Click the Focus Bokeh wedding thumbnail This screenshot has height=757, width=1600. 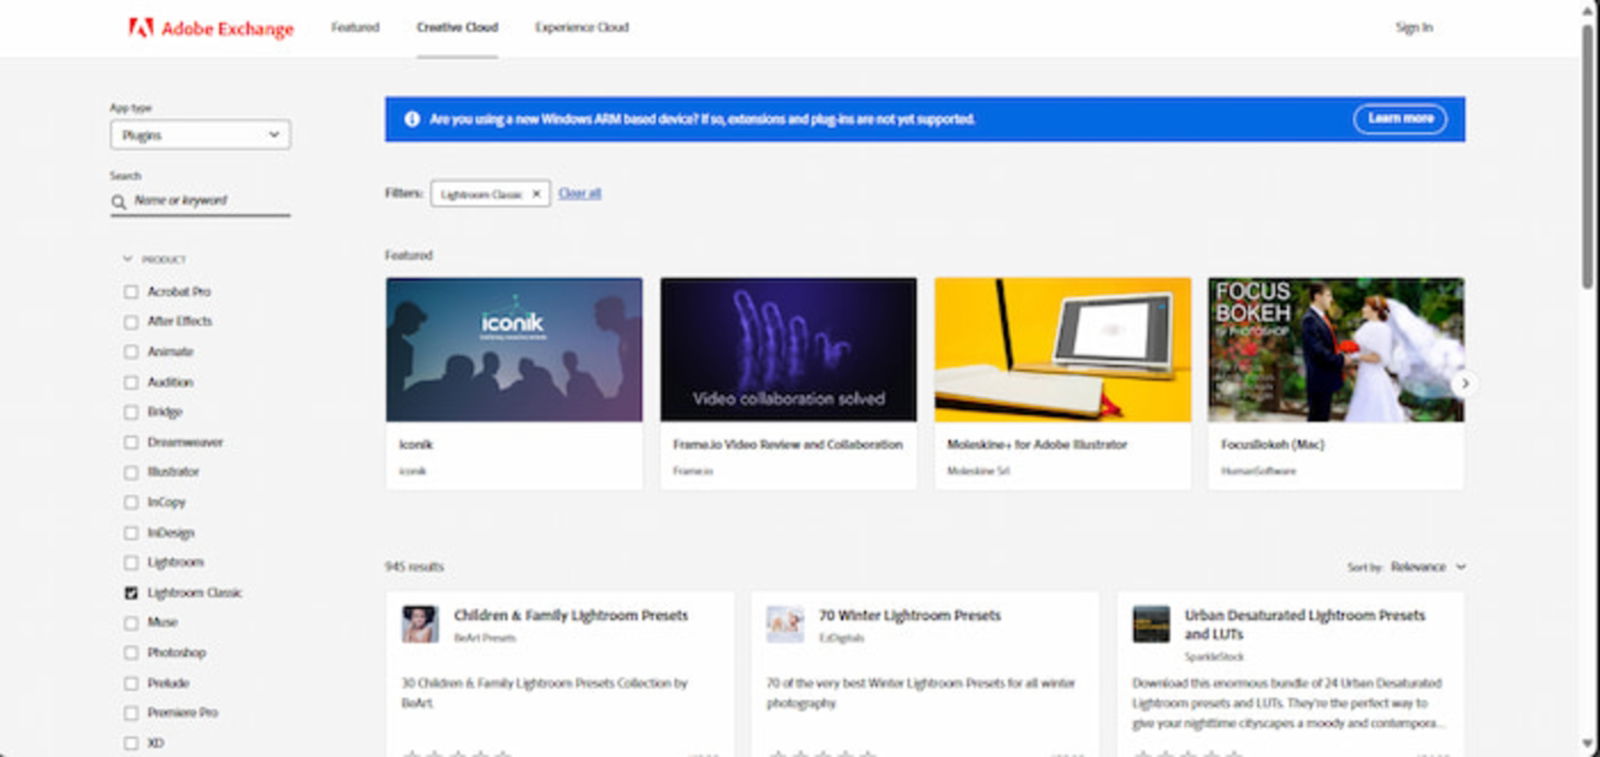(1336, 349)
